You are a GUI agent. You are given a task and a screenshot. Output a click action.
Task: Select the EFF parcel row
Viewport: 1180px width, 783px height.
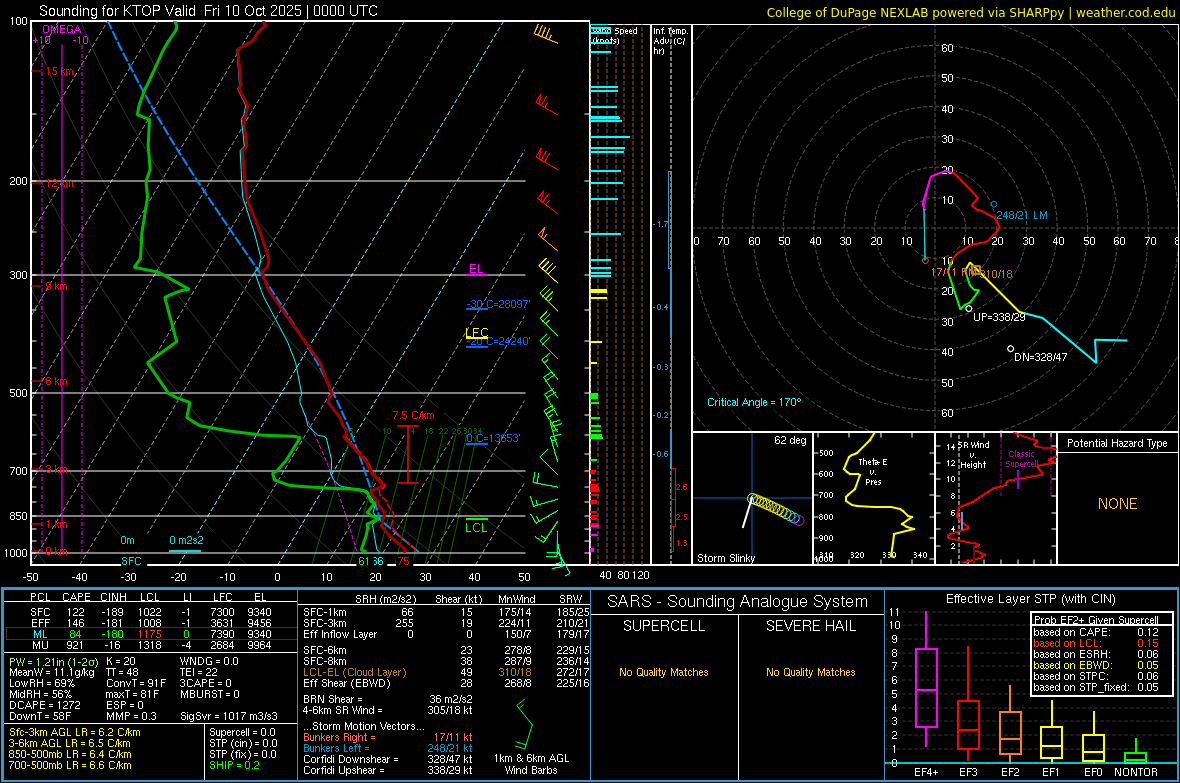(x=151, y=623)
